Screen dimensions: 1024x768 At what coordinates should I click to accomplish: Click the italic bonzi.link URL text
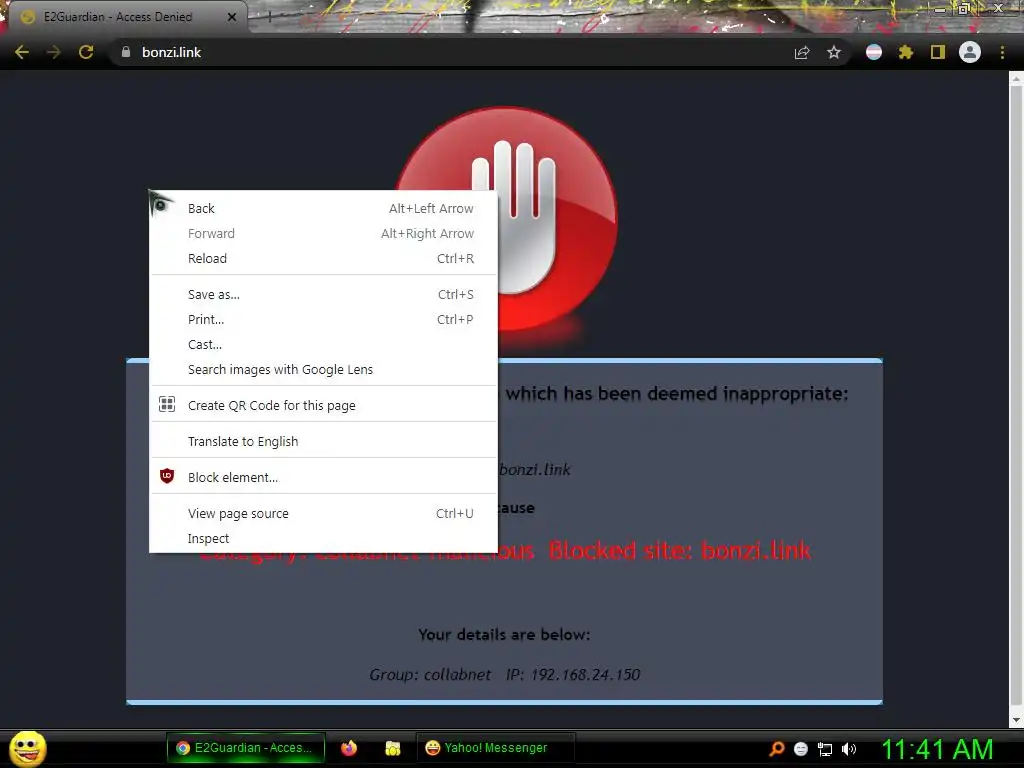[x=535, y=470]
